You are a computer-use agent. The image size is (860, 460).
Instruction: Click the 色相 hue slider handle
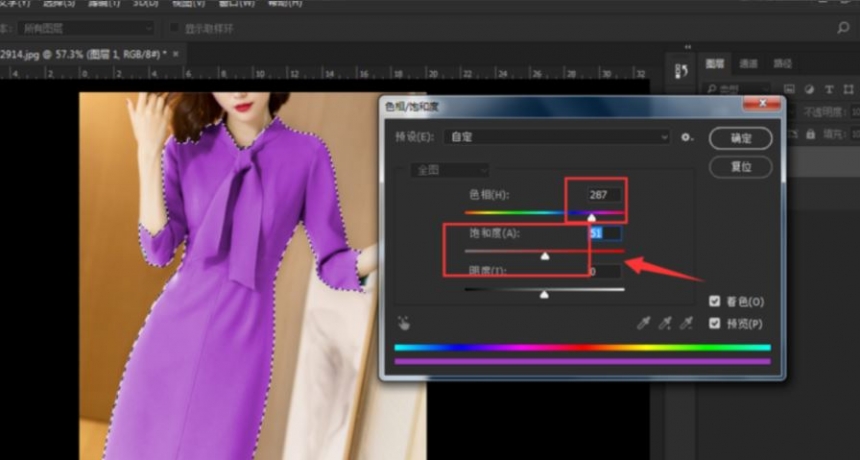click(591, 218)
